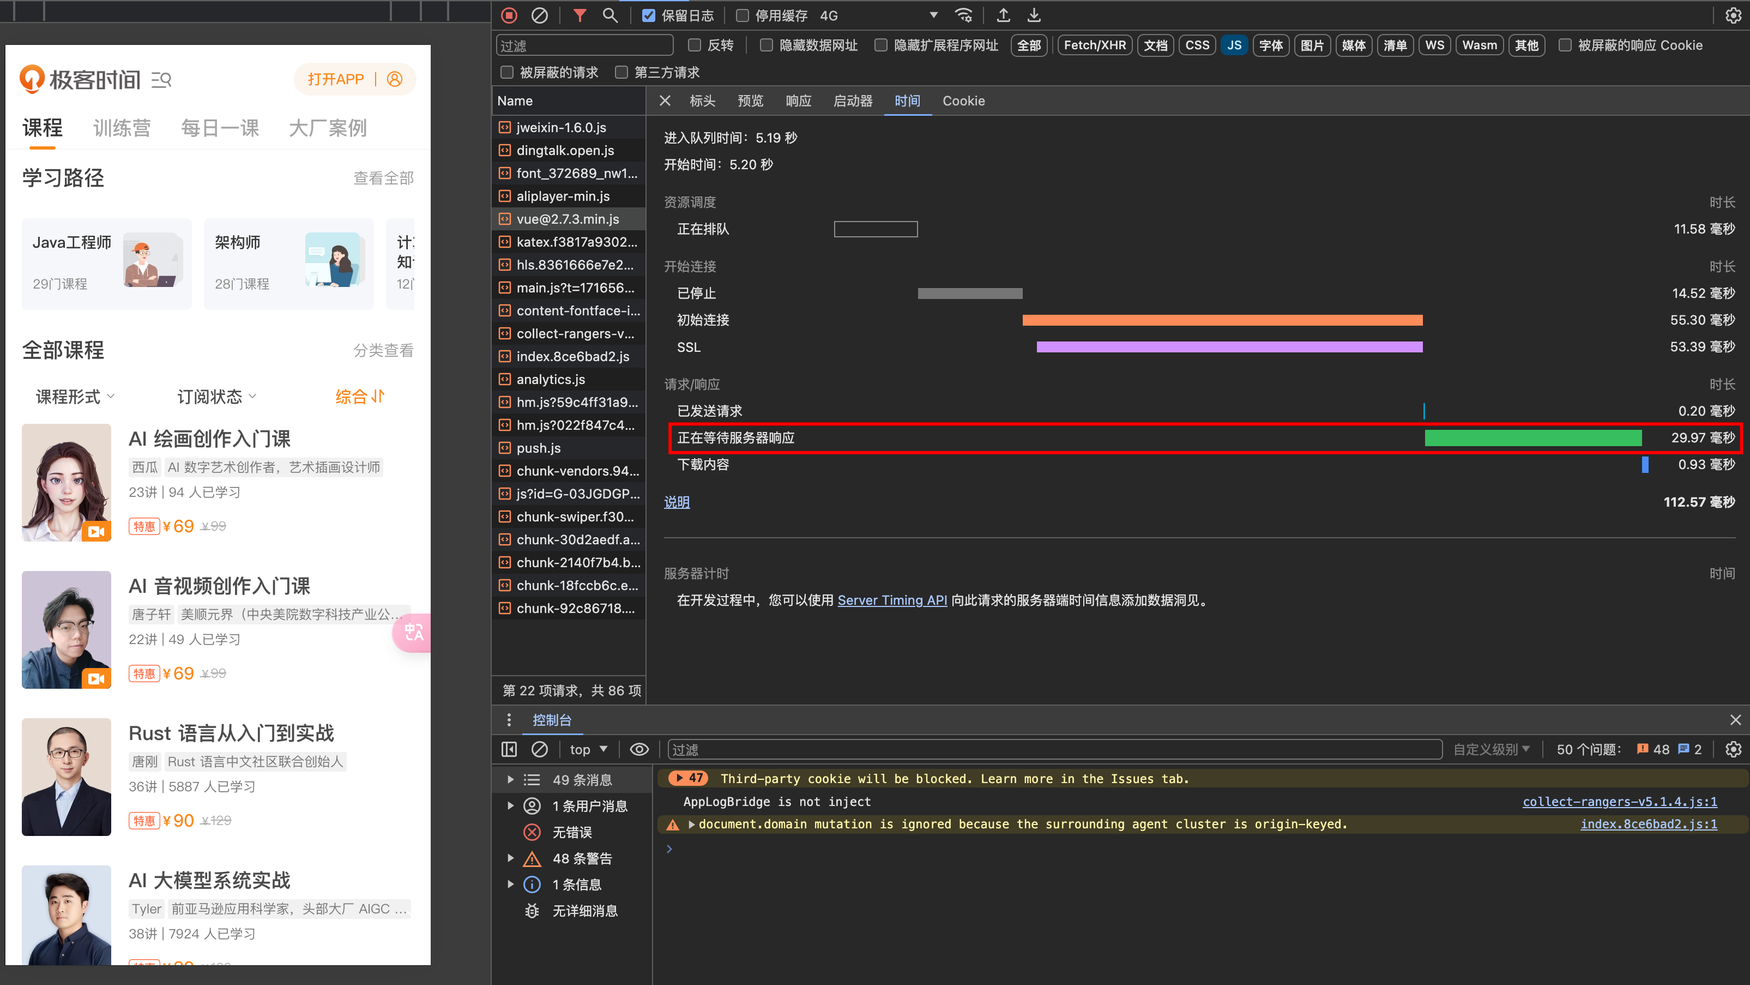
Task: Click the network filter input field
Action: tap(585, 45)
